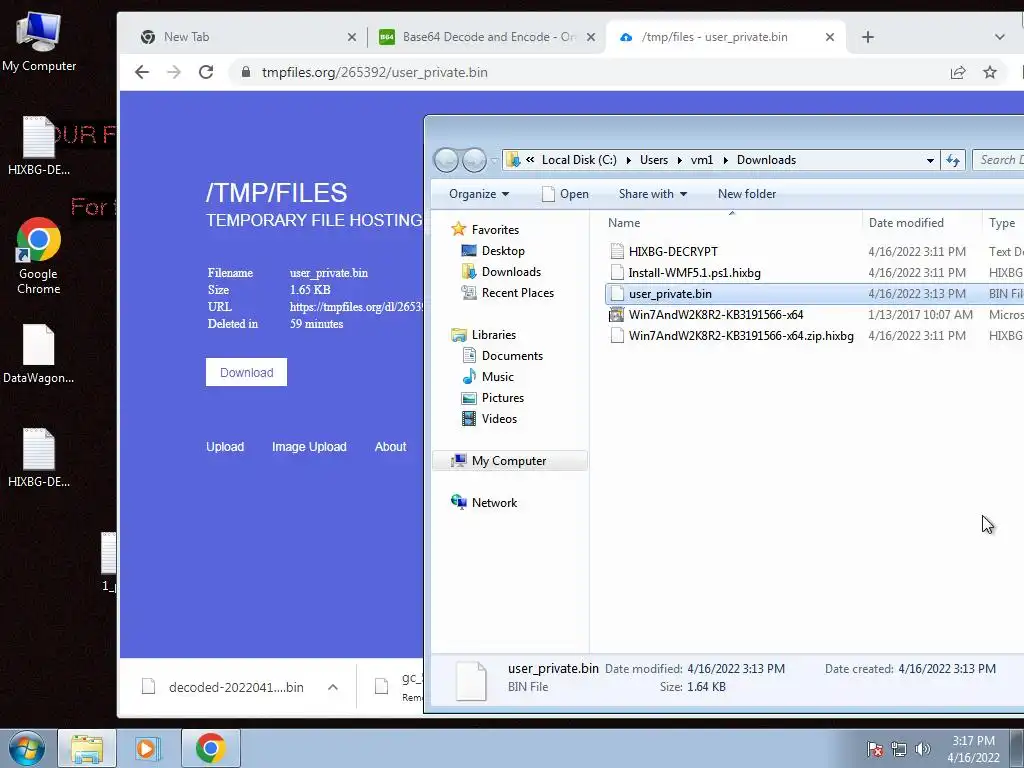This screenshot has height=768, width=1024.
Task: Click Open in Explorer toolbar
Action: [566, 194]
